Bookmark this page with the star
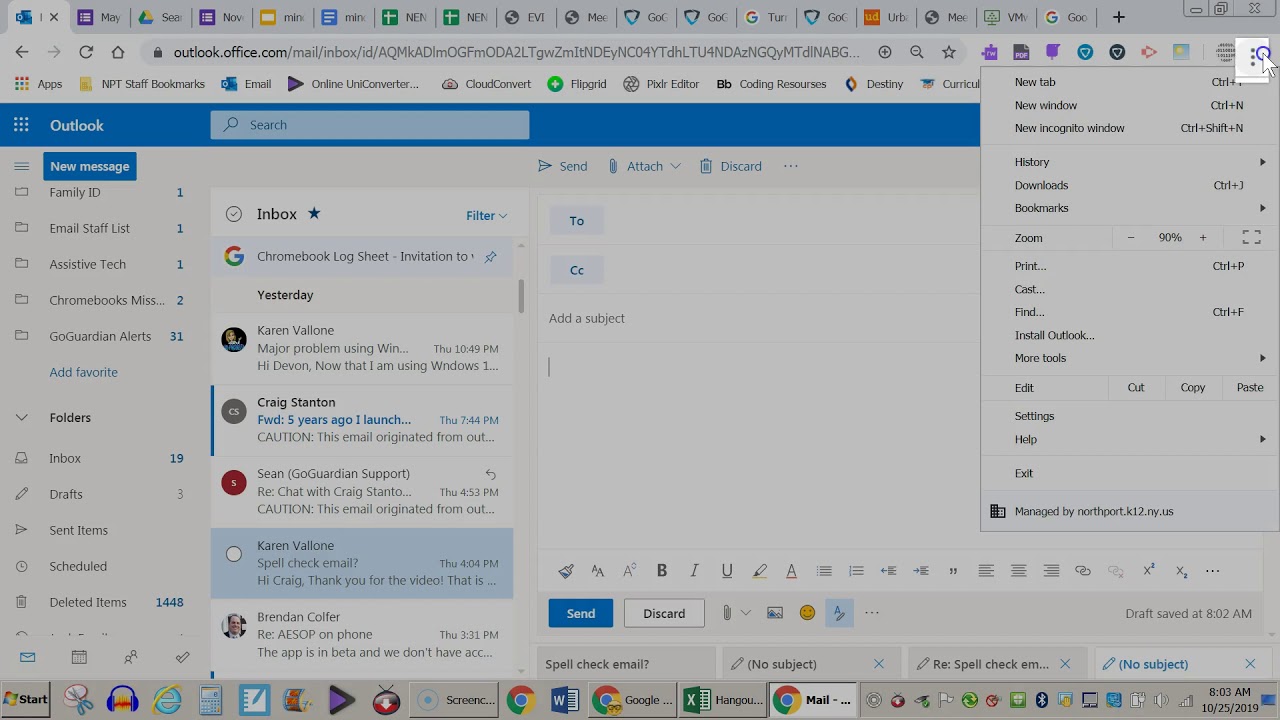 click(948, 52)
